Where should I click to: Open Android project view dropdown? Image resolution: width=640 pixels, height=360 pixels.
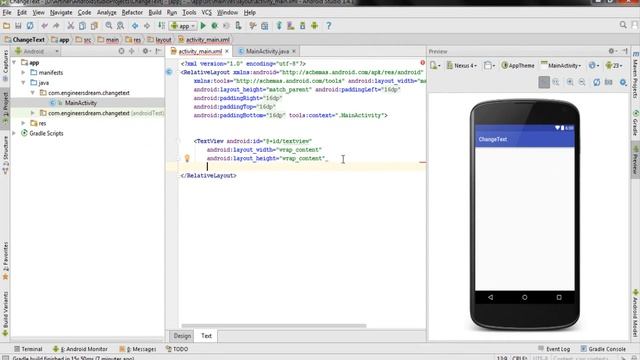(x=37, y=51)
